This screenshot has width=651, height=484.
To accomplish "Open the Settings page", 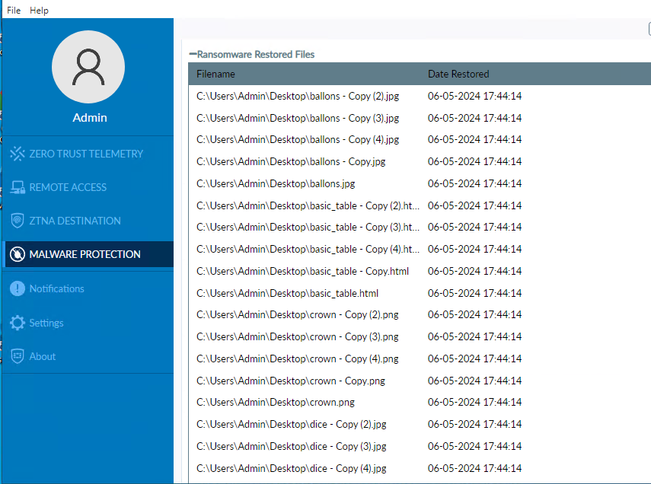I will click(88, 323).
